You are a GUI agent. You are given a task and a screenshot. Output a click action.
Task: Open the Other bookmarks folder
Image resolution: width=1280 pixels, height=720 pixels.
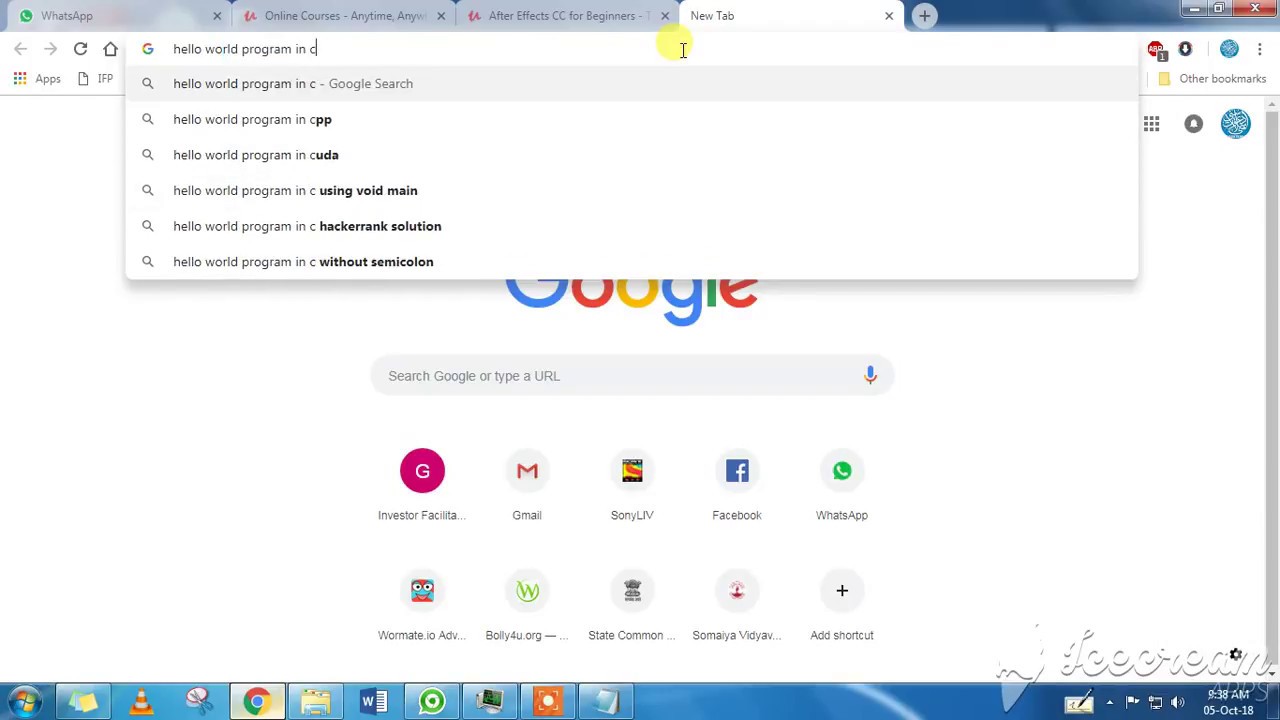pos(1212,79)
